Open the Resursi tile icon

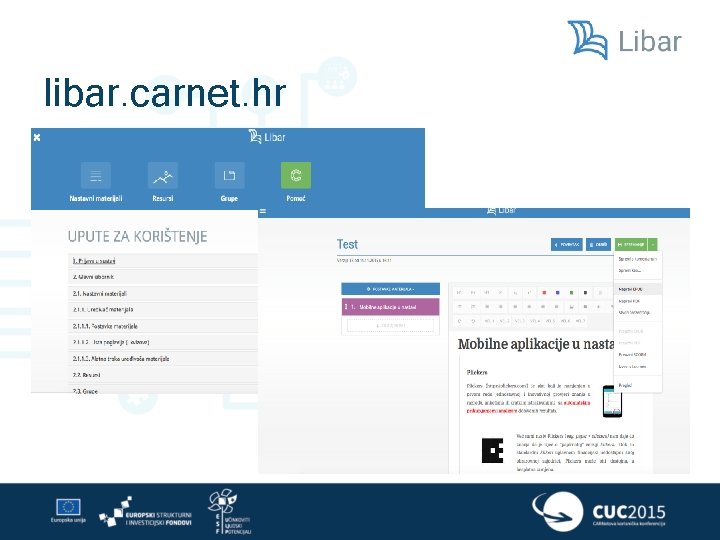(163, 175)
